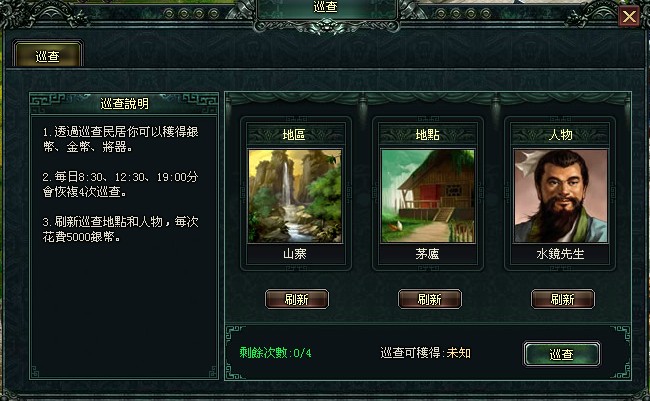Click the 地點 card header
Screen dimensions: 650x401
click(x=427, y=134)
